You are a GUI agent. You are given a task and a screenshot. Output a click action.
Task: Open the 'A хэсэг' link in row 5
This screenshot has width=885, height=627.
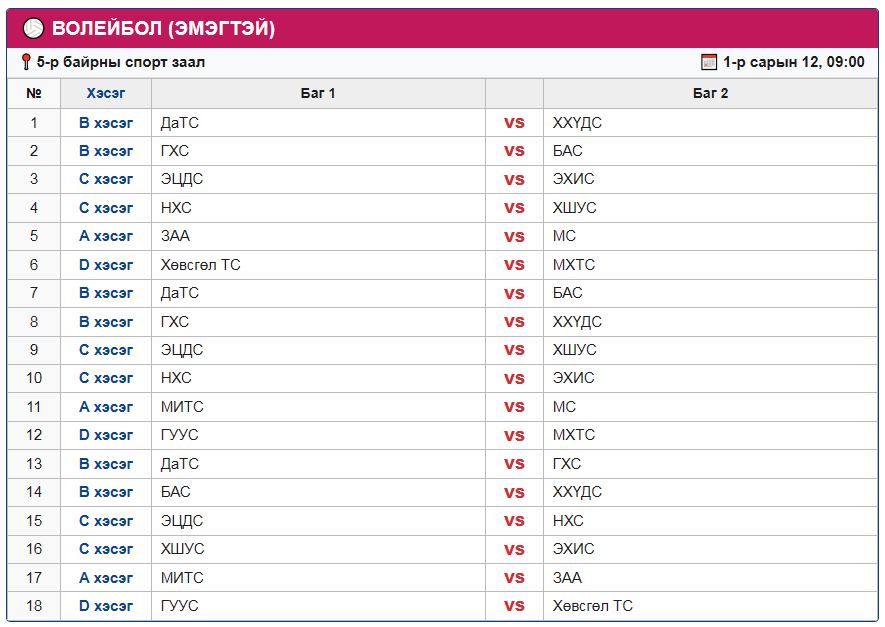(x=106, y=236)
